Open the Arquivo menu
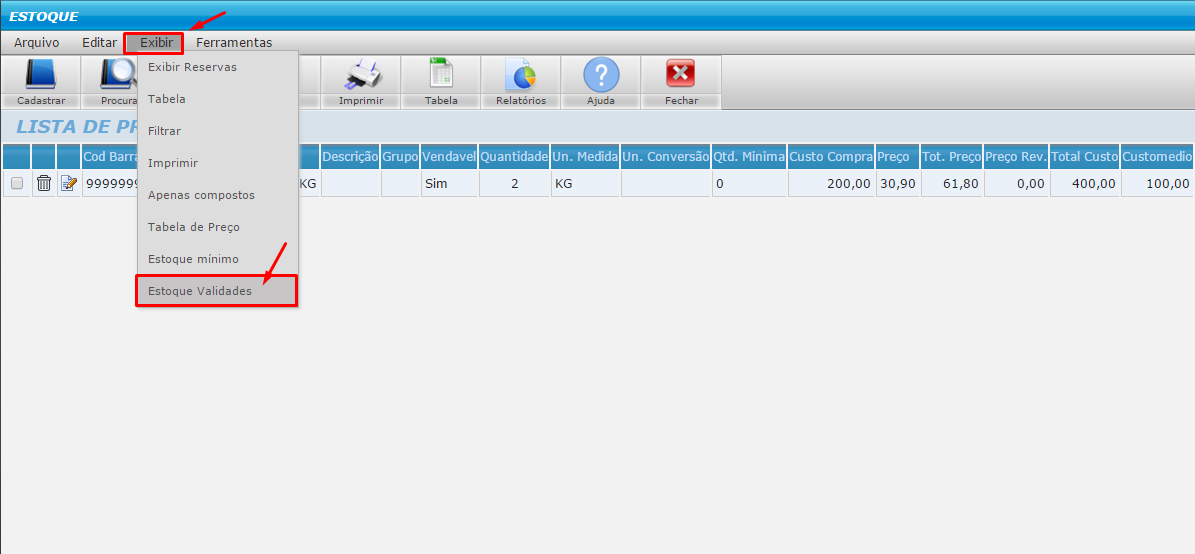Viewport: 1195px width, 554px height. (x=37, y=43)
